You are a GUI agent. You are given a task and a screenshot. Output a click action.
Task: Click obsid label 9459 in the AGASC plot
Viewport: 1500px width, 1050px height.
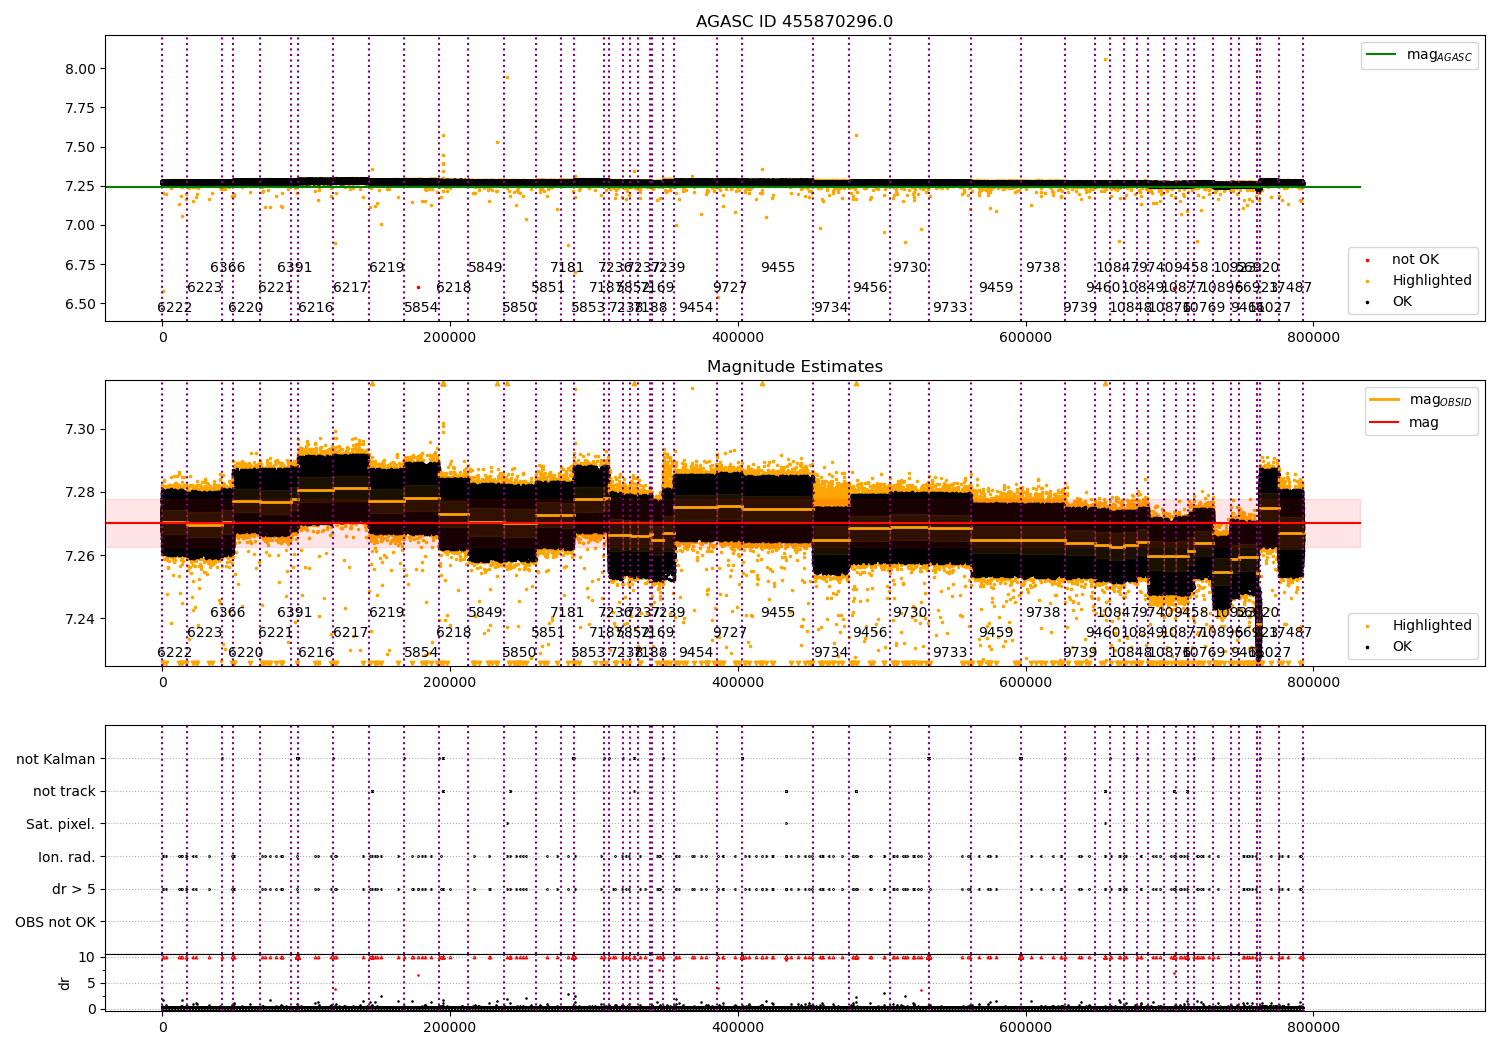click(x=996, y=287)
